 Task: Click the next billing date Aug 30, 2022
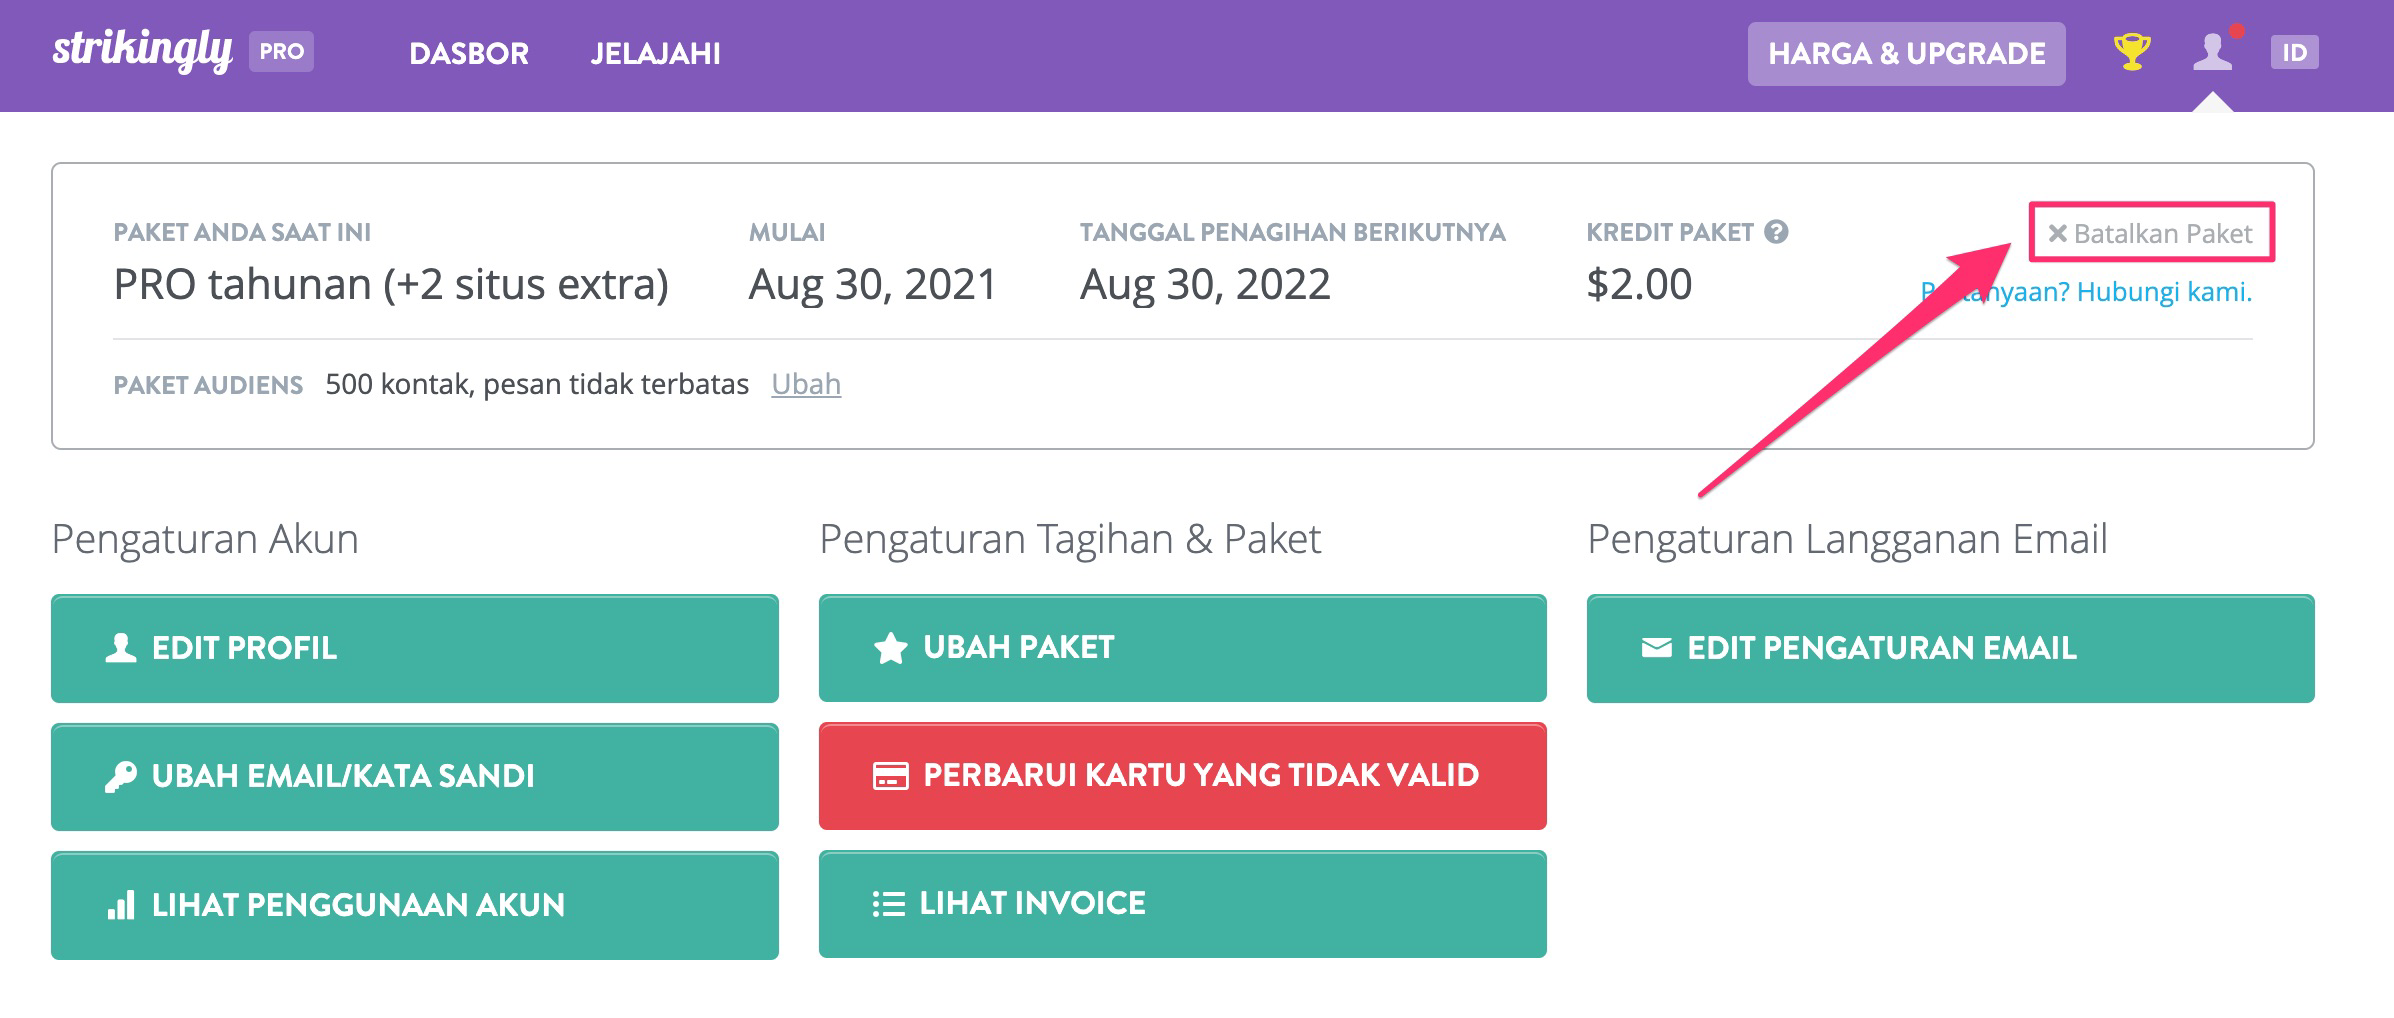(x=1205, y=285)
